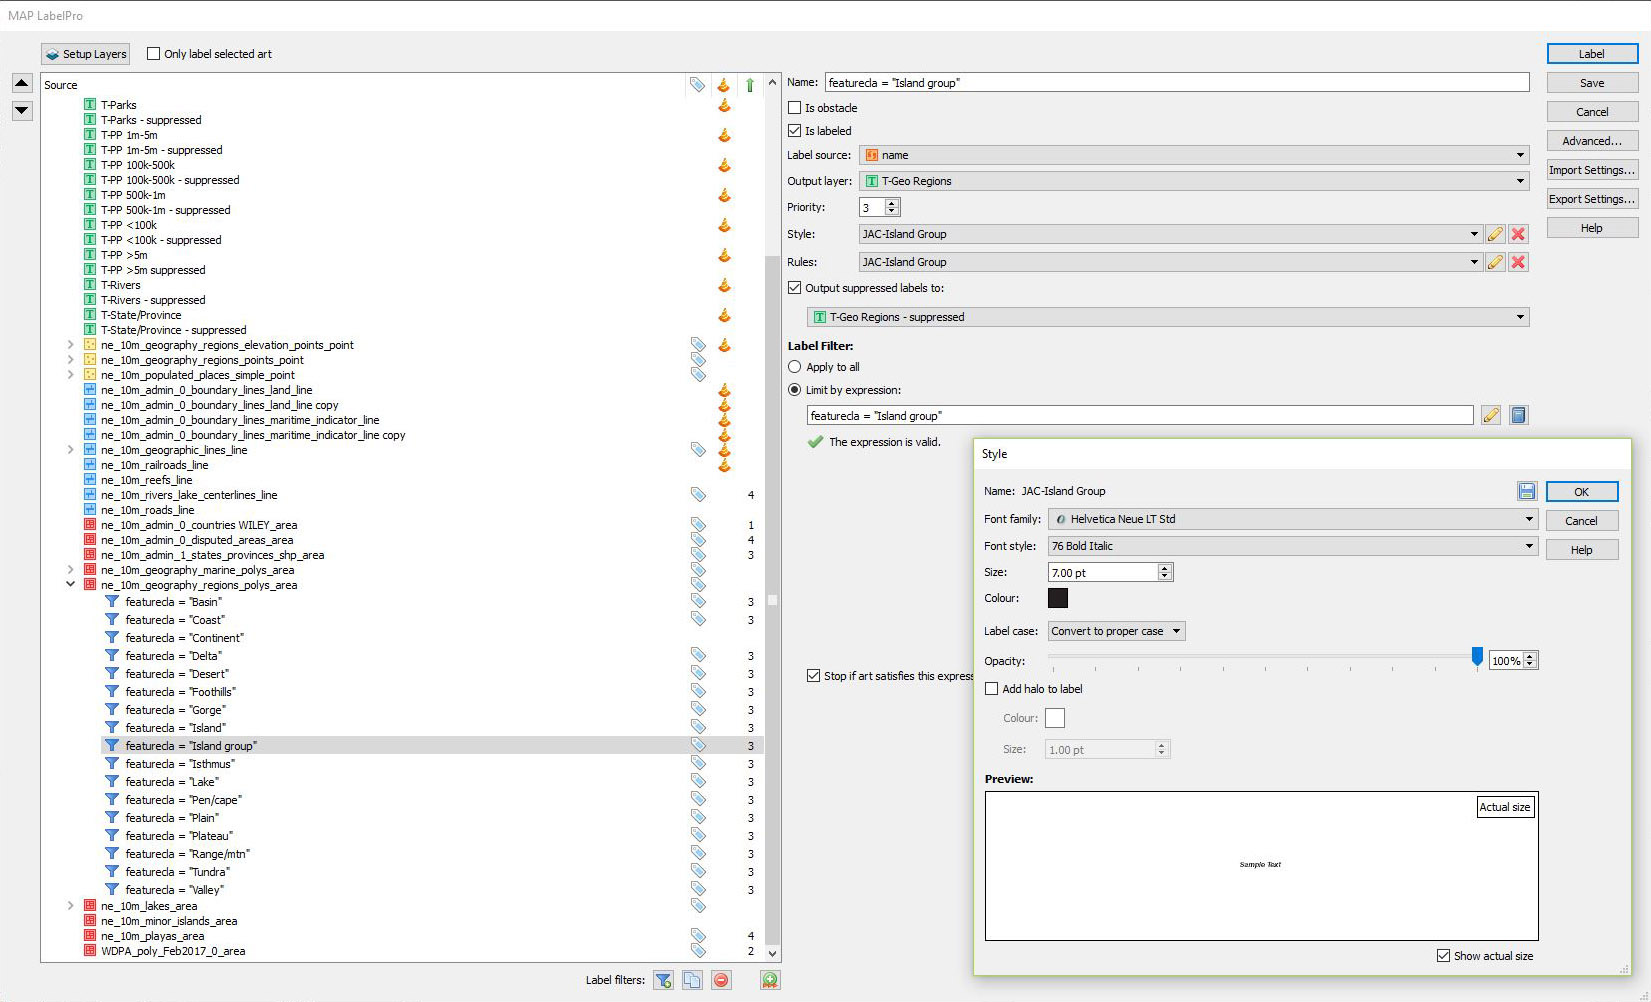Click the Opacity slider handle

tap(1477, 656)
